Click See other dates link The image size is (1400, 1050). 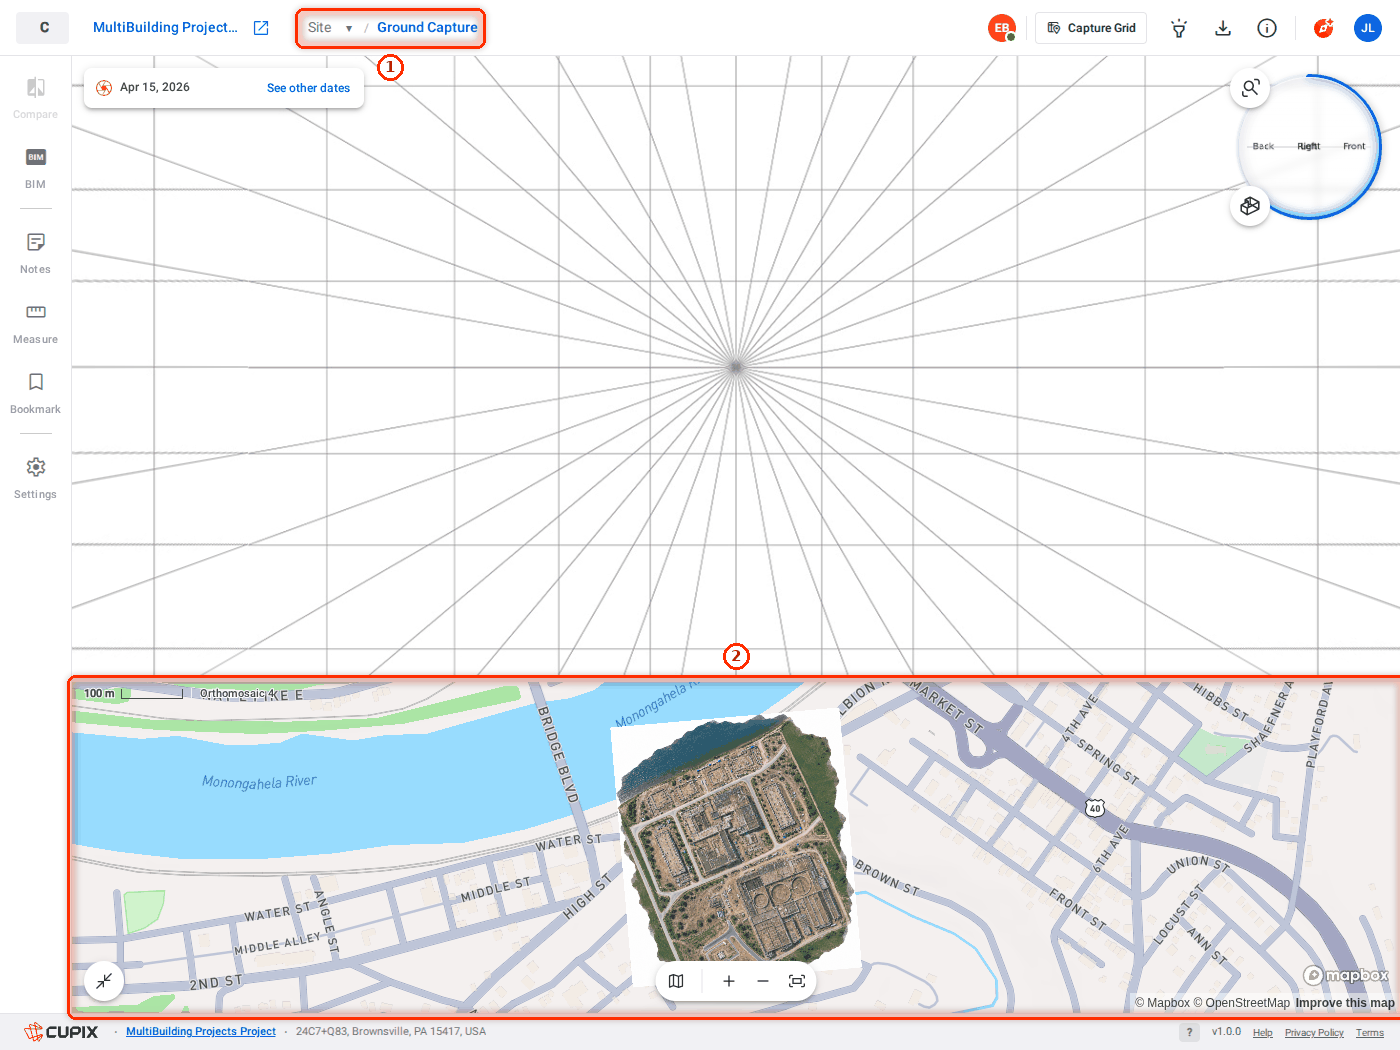point(308,88)
